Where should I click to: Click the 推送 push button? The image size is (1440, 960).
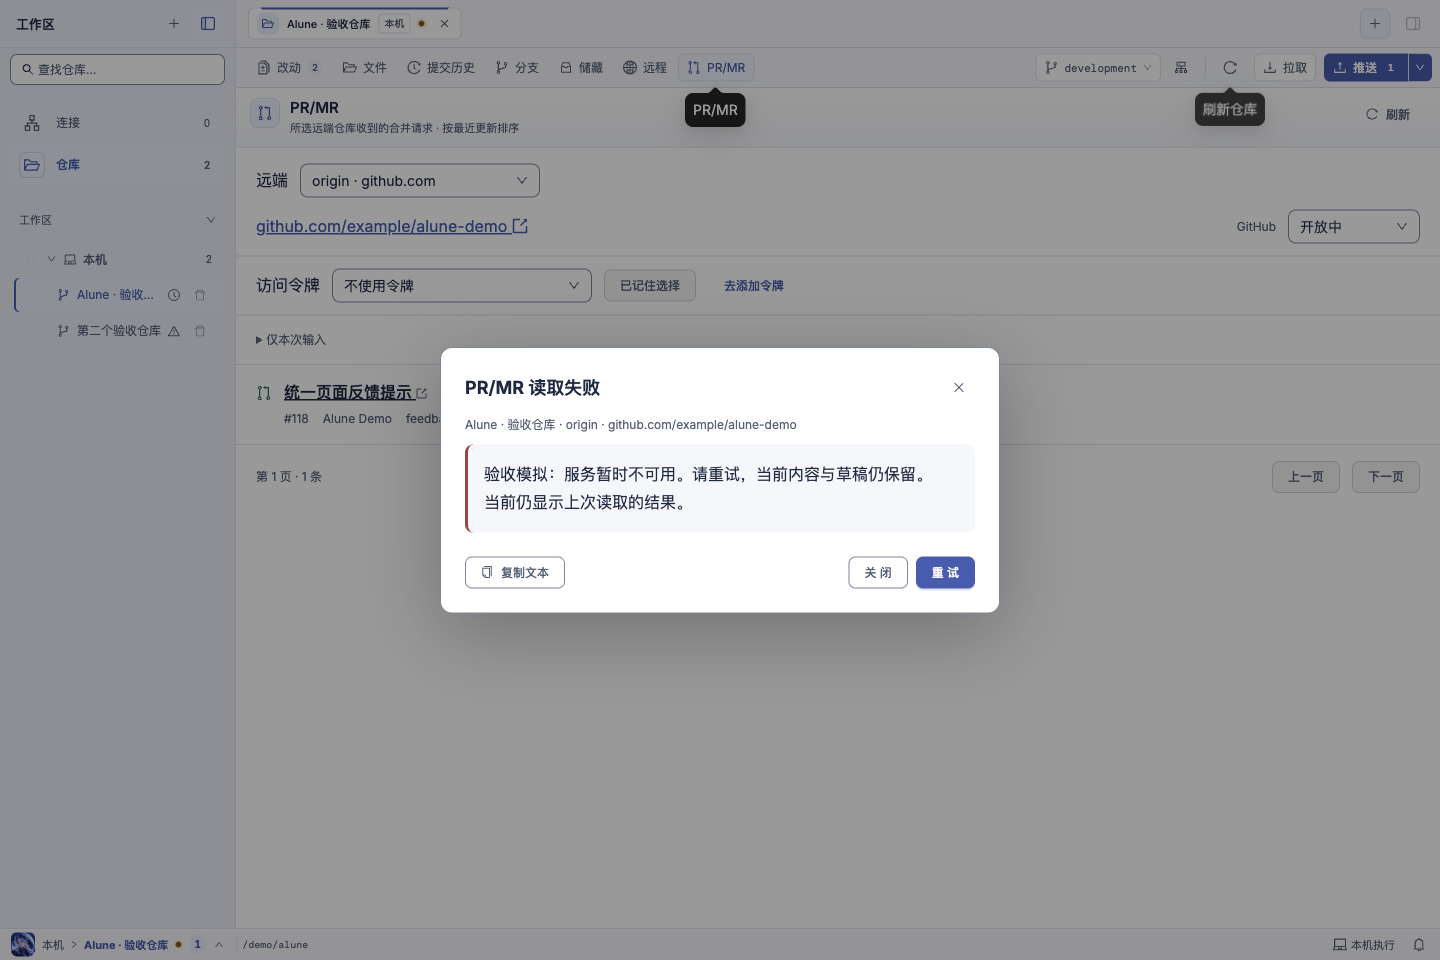1366,68
